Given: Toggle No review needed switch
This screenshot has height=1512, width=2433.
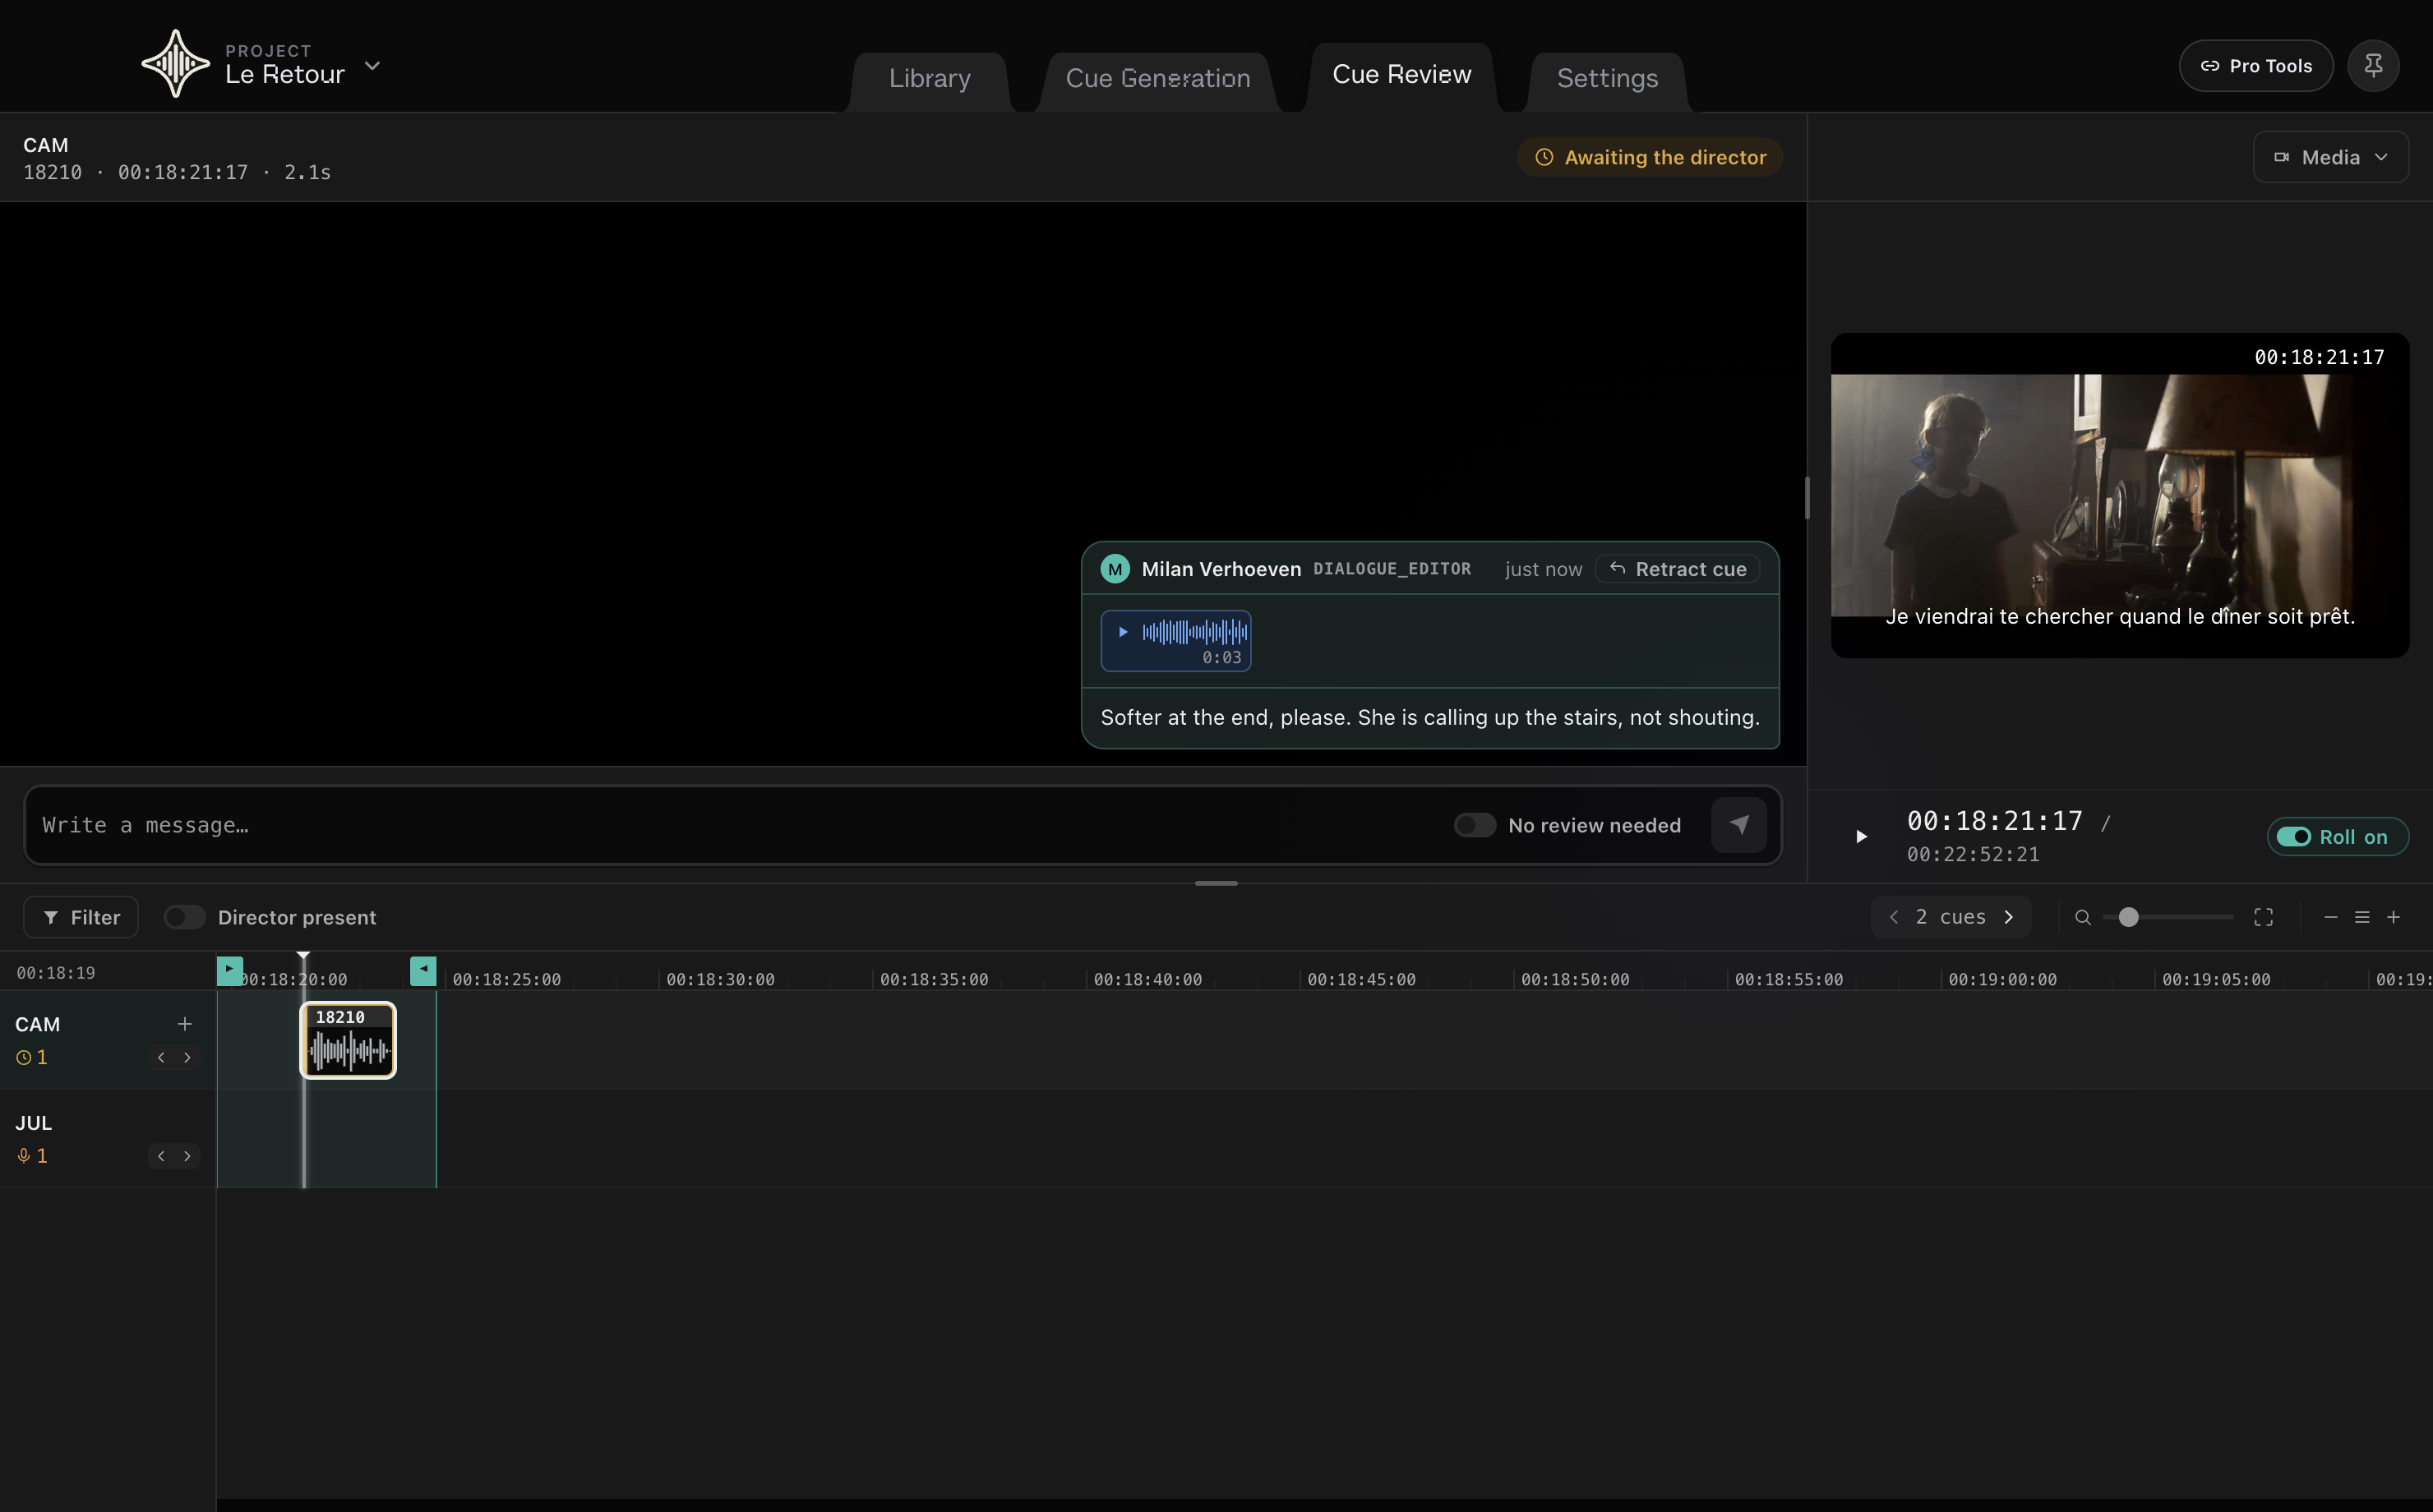Looking at the screenshot, I should 1474,825.
